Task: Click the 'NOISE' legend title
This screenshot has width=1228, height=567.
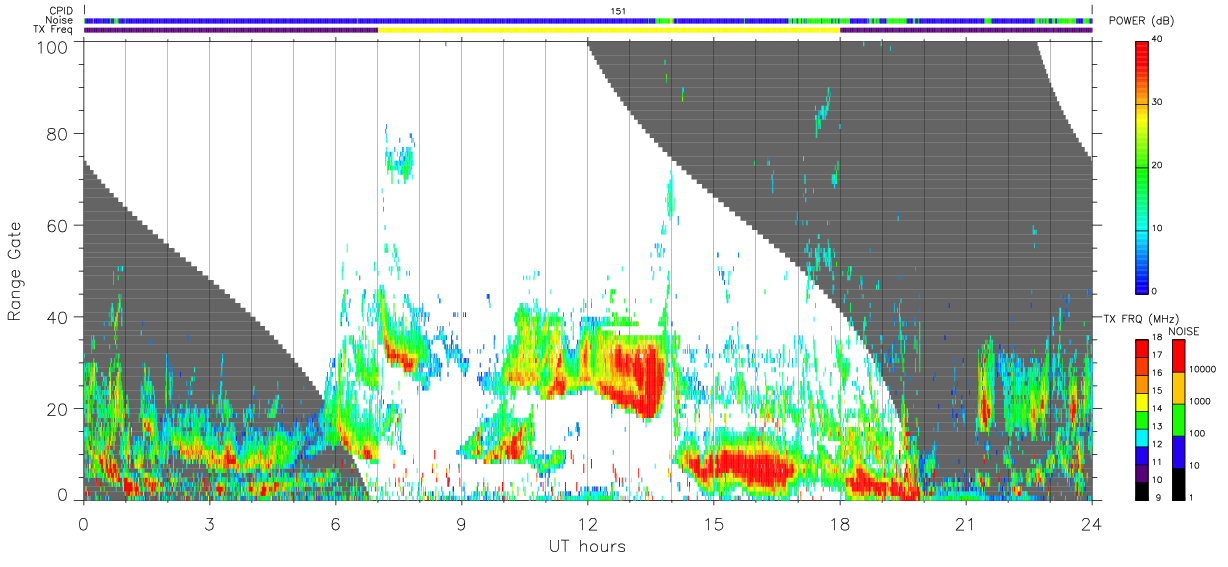Action: point(1186,331)
